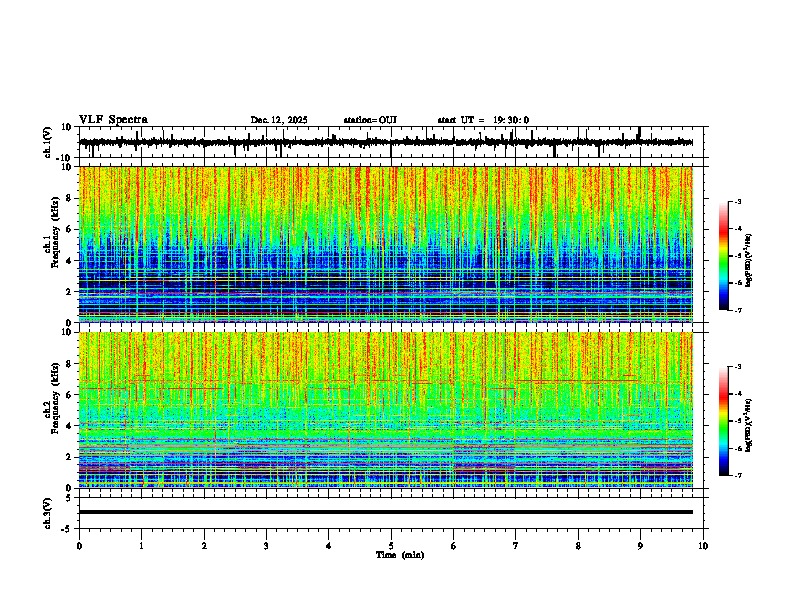Click the "ch.1 Frequency (kHz)" axis label

click(x=53, y=234)
